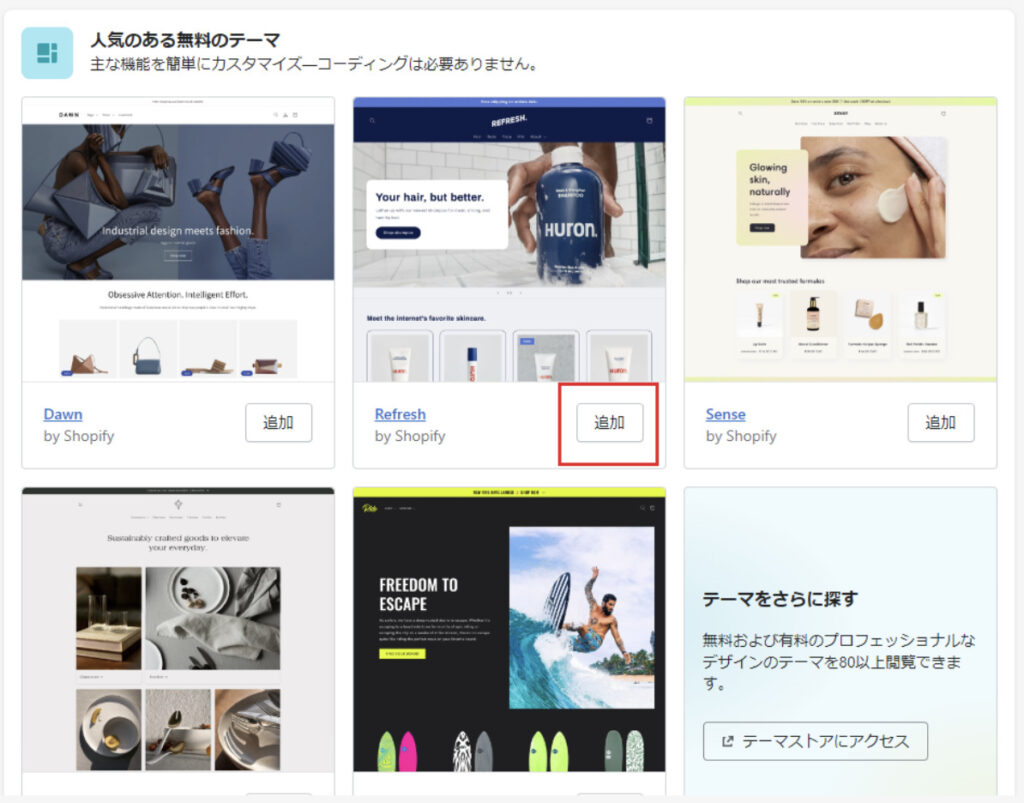
Task: Click search icon in Refresh theme preview
Action: pos(372,120)
